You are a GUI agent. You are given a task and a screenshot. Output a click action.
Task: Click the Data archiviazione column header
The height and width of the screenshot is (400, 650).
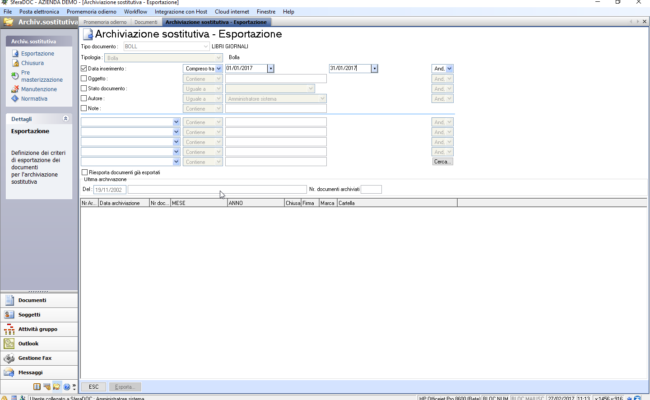coord(124,203)
